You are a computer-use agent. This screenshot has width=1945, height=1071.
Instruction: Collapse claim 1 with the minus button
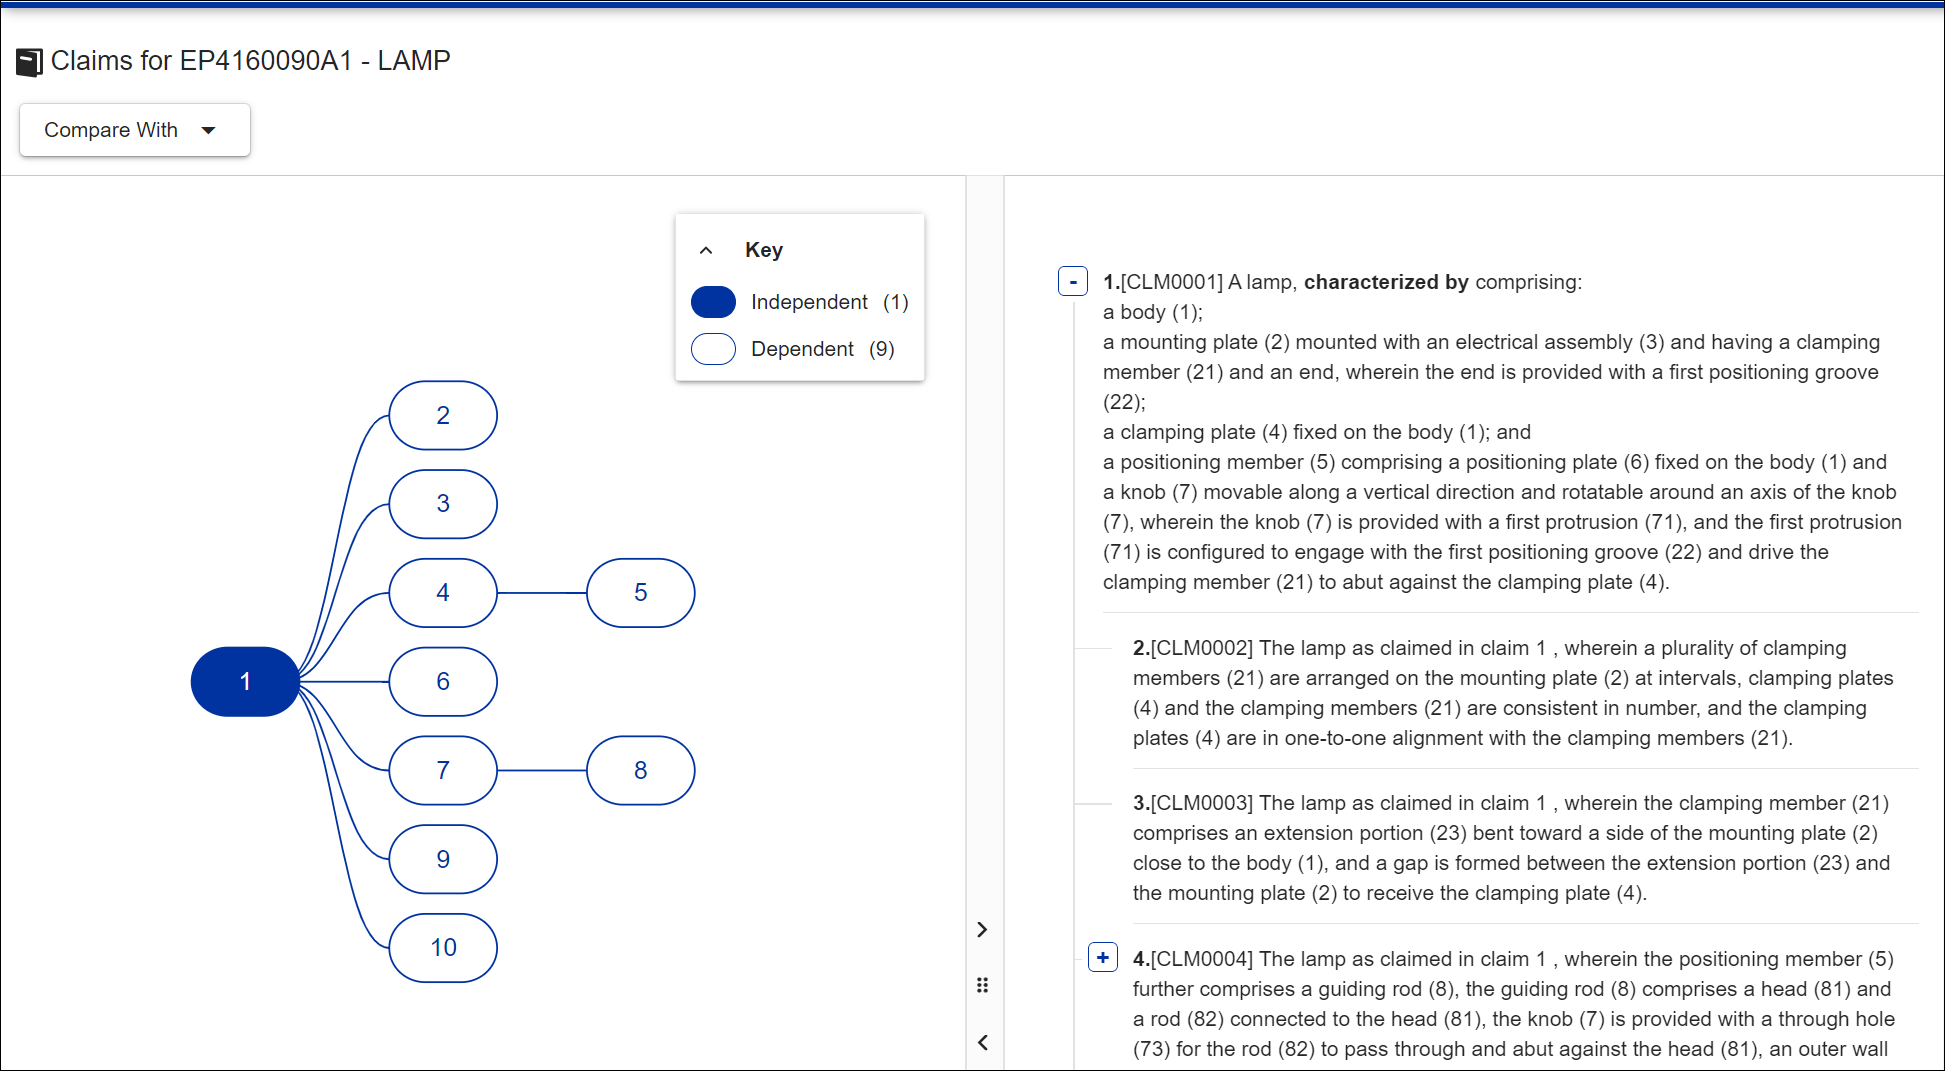(1073, 282)
